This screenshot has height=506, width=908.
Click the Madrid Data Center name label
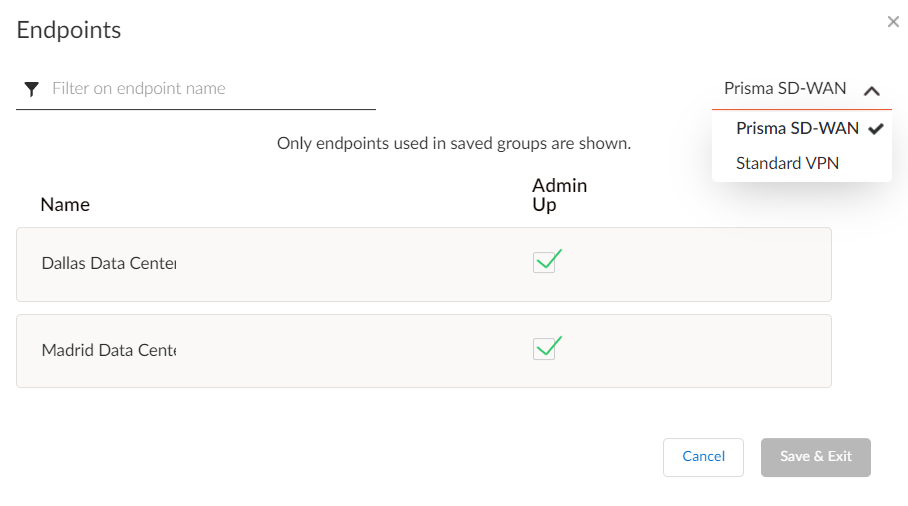(108, 351)
